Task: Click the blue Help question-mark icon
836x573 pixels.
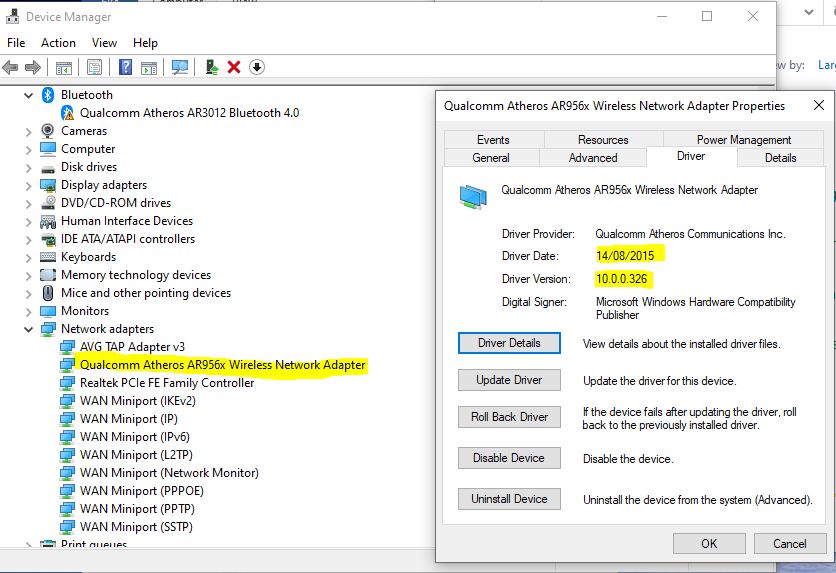Action: pyautogui.click(x=125, y=67)
